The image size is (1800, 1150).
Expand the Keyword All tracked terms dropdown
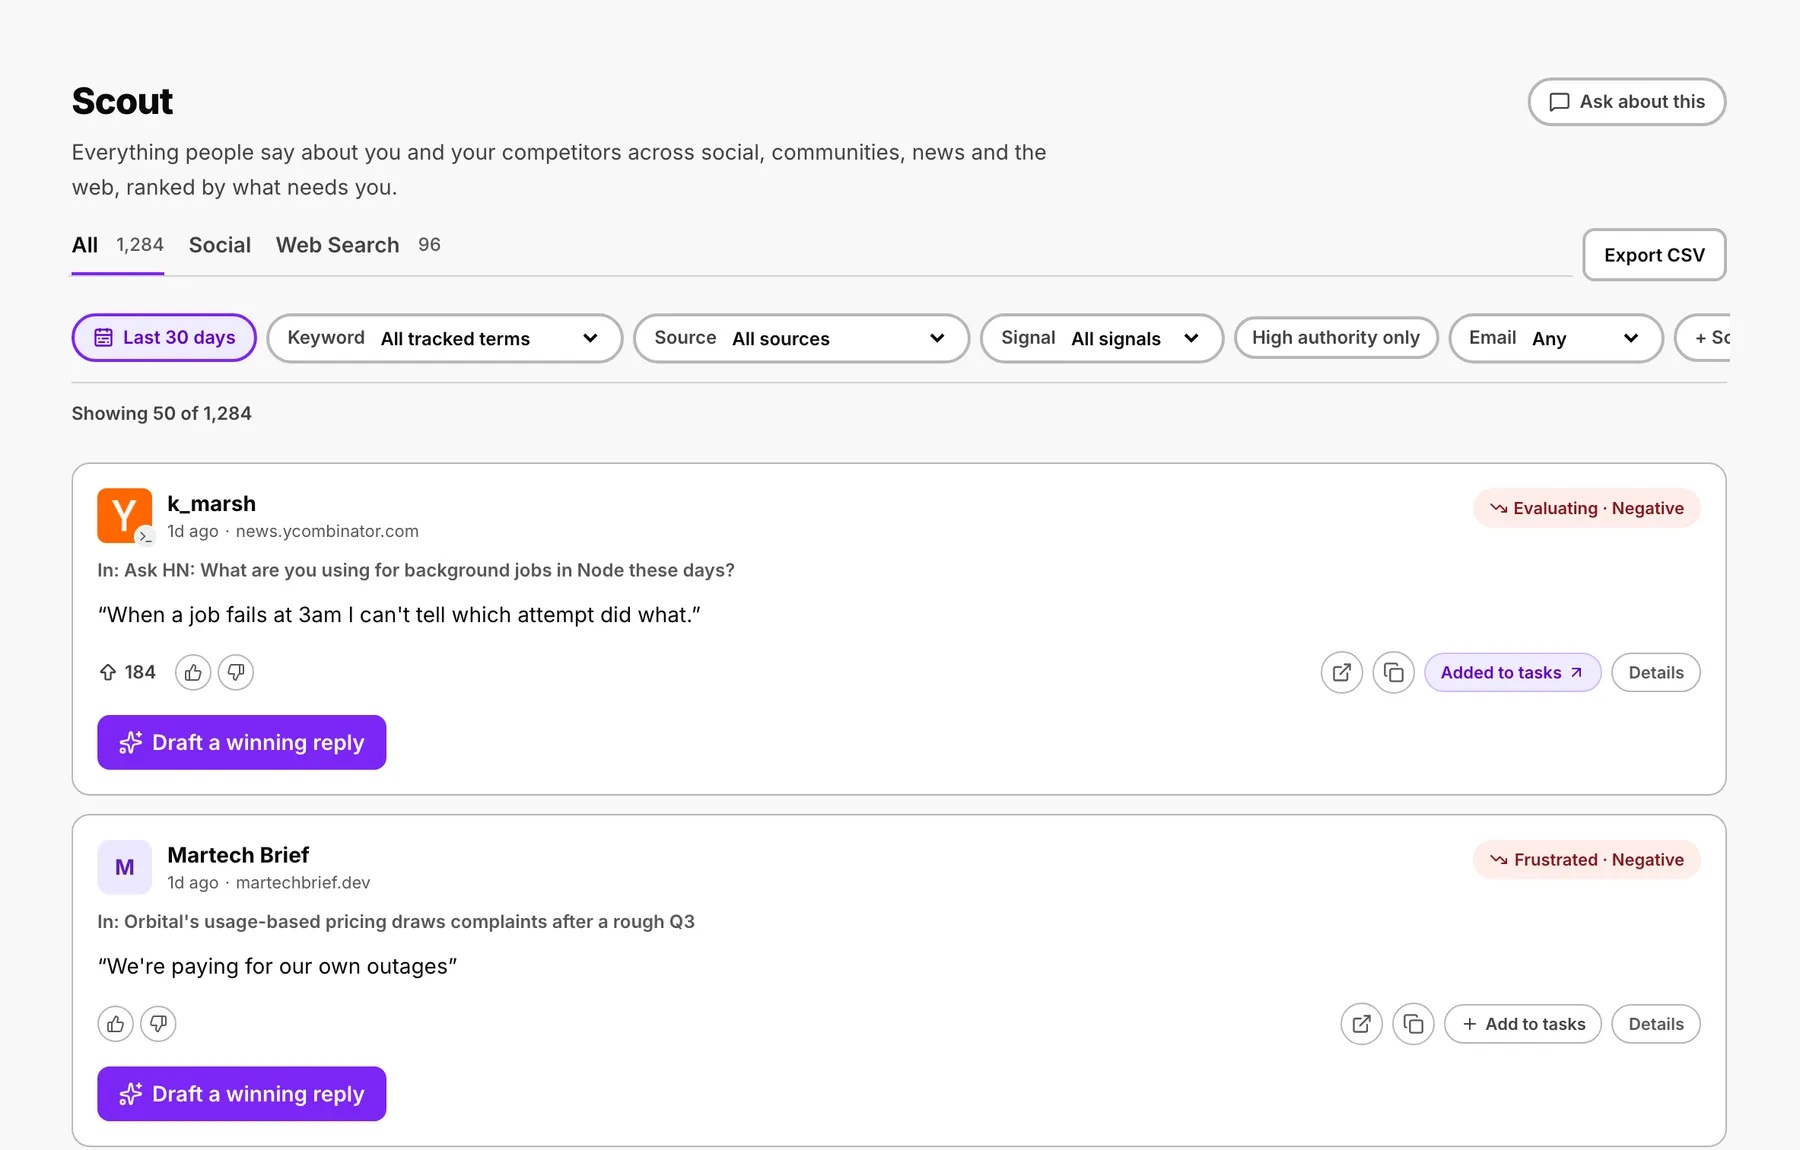(x=445, y=338)
